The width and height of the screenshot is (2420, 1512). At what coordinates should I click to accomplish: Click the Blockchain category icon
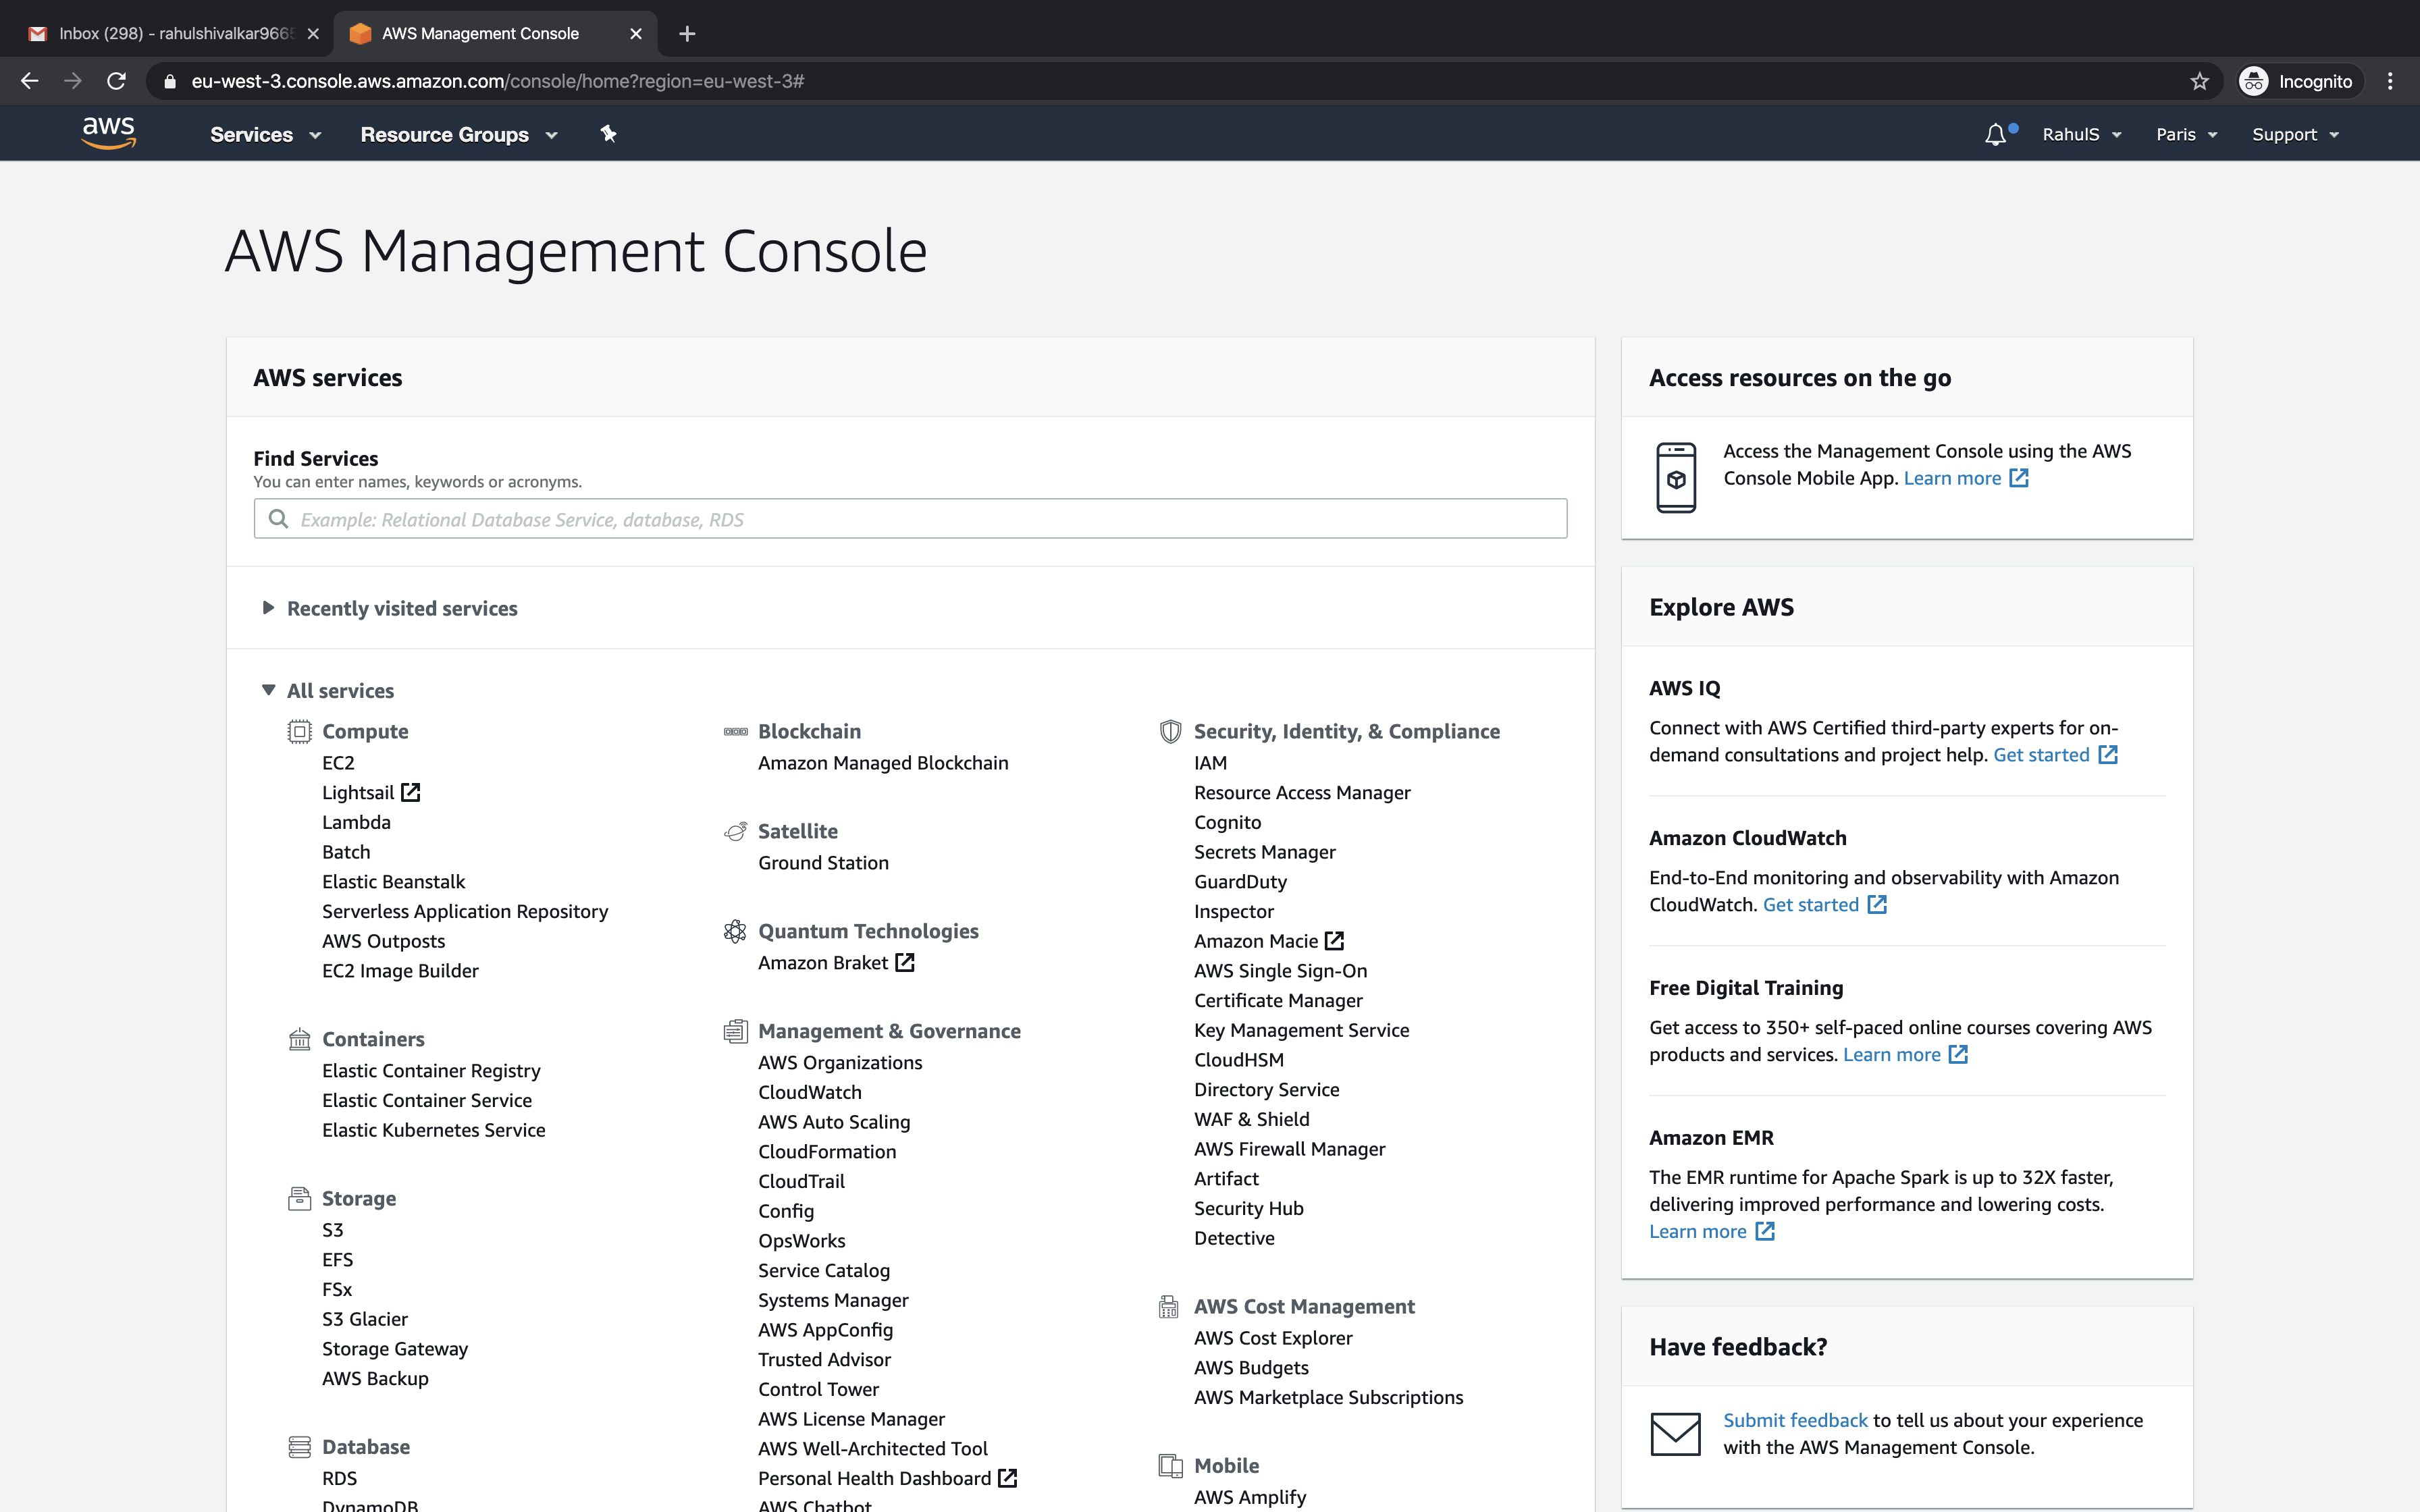[735, 731]
